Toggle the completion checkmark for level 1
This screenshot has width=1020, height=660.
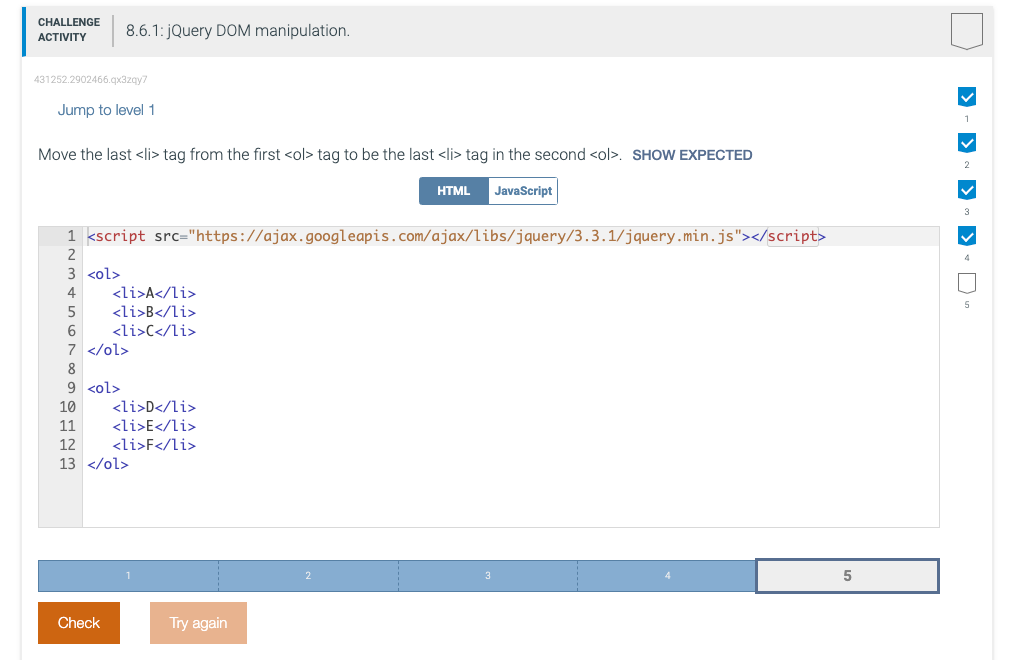point(966,97)
